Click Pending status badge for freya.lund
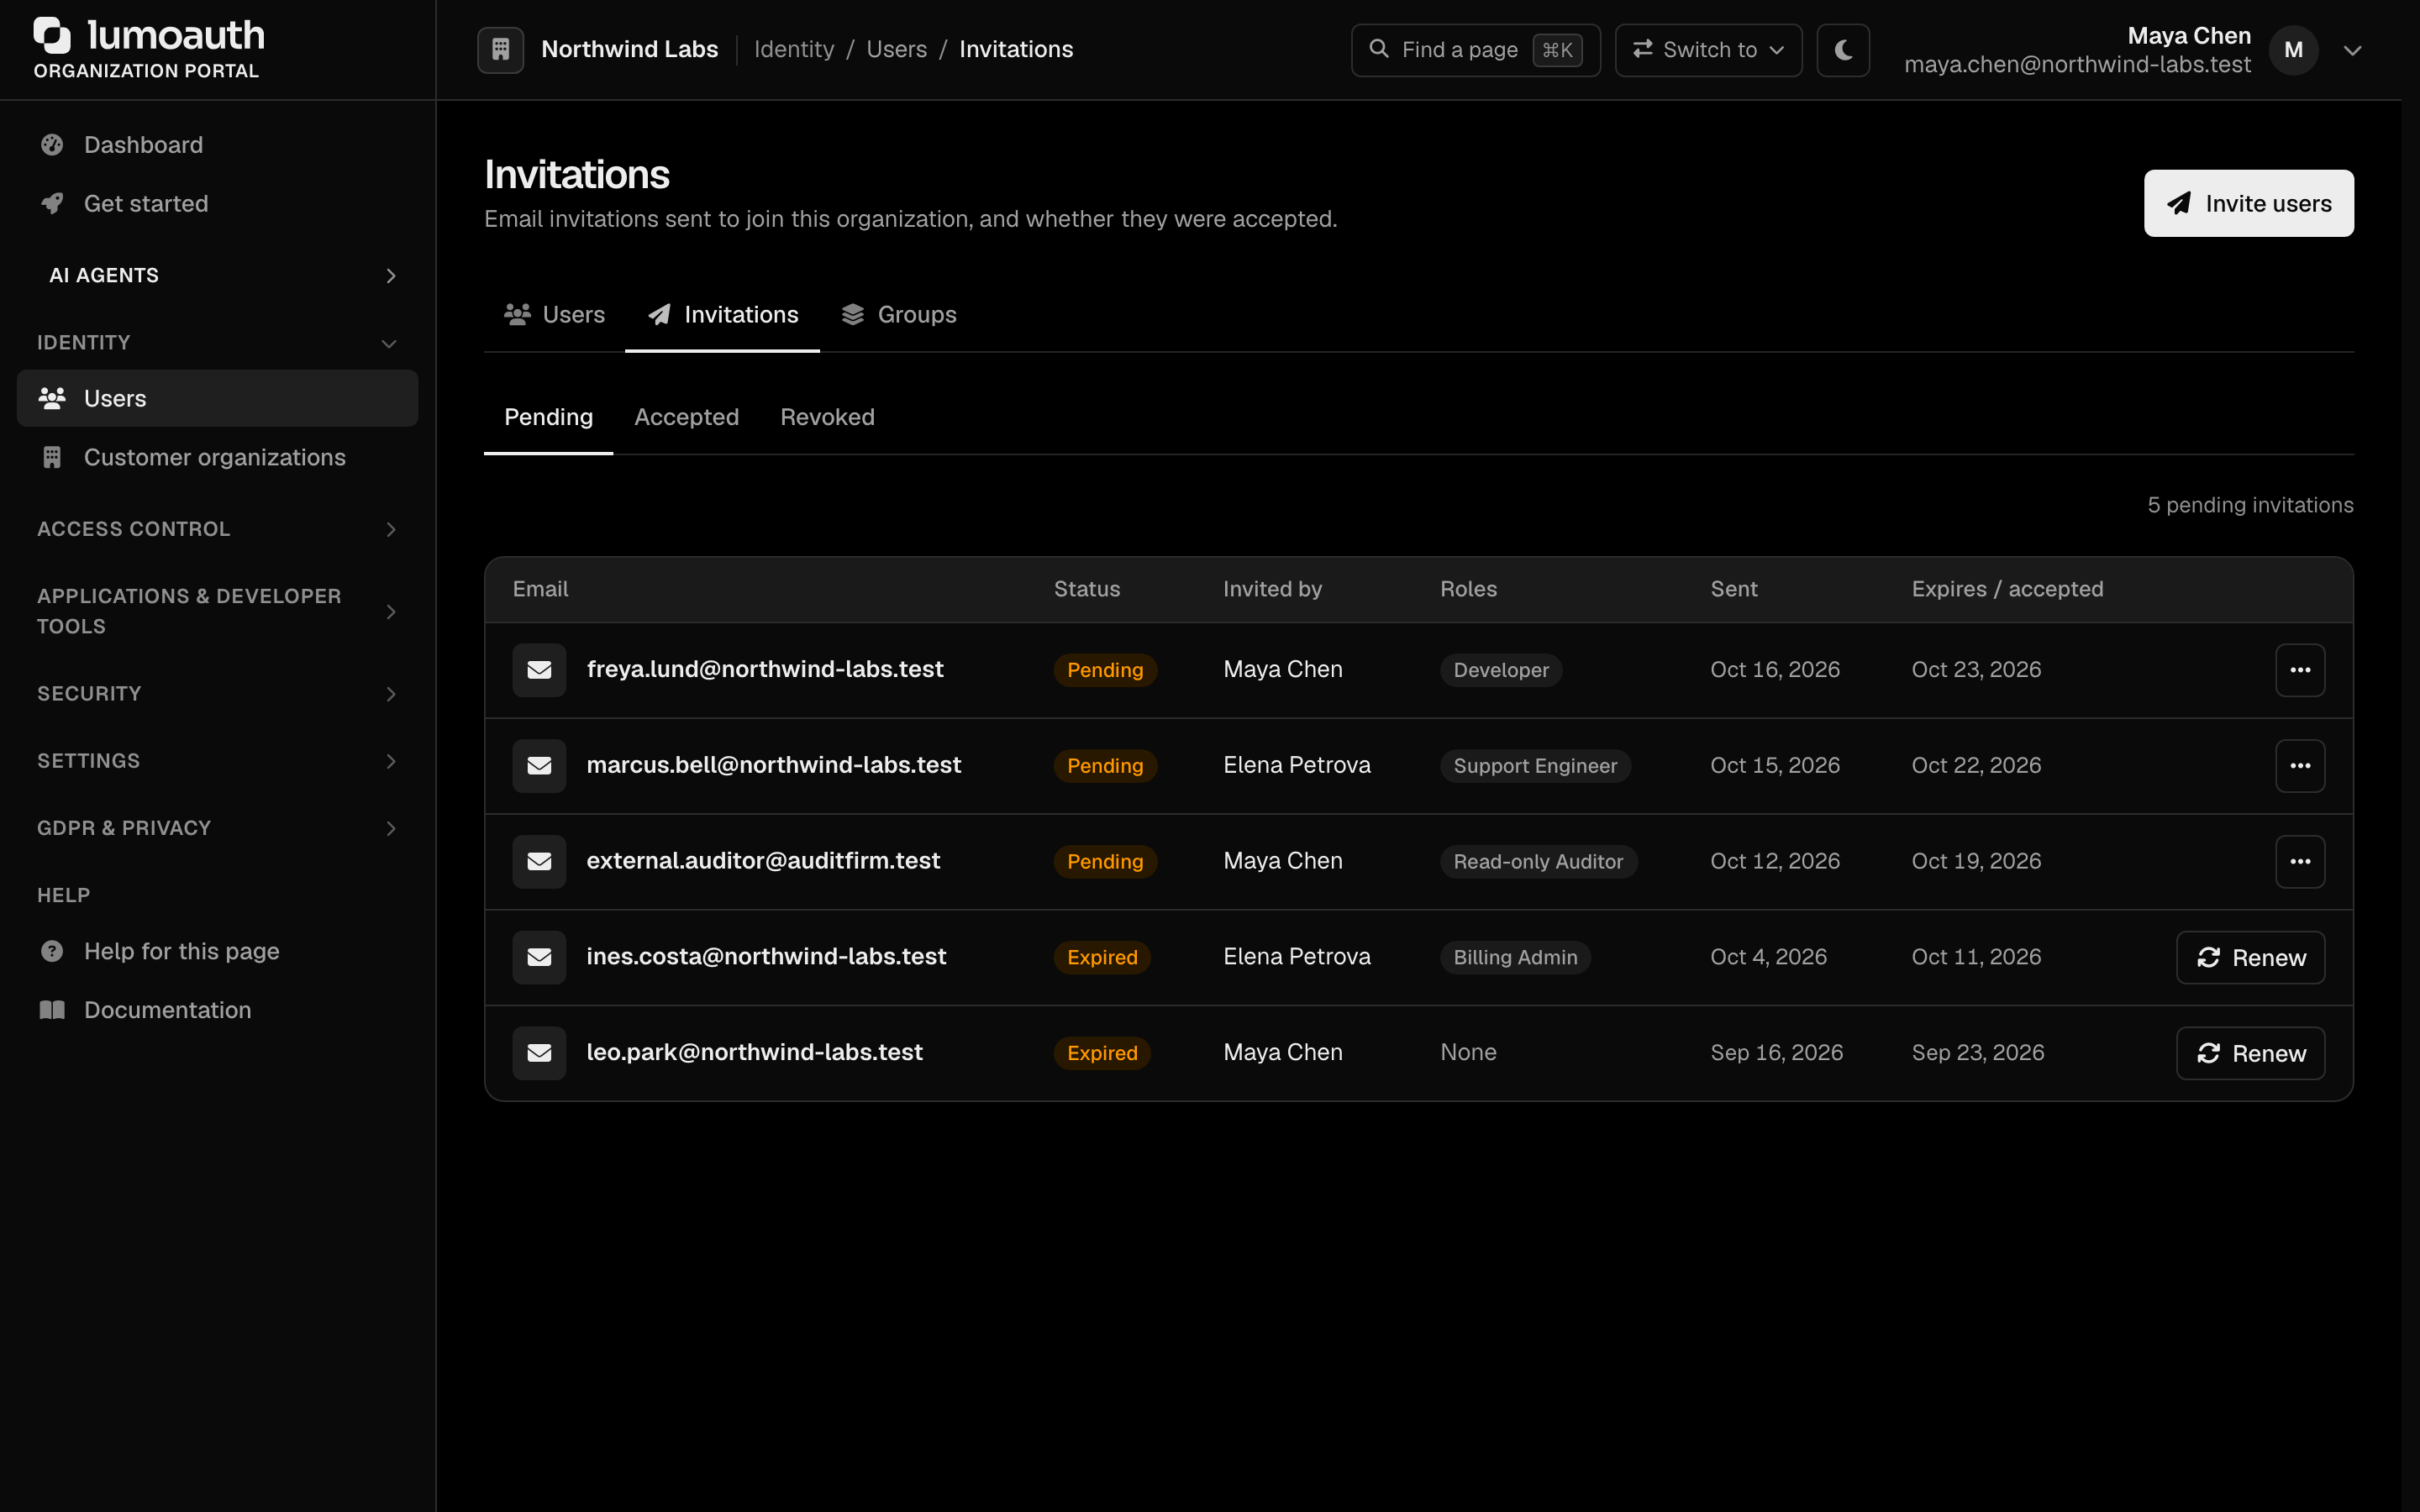Image resolution: width=2420 pixels, height=1512 pixels. 1105,670
